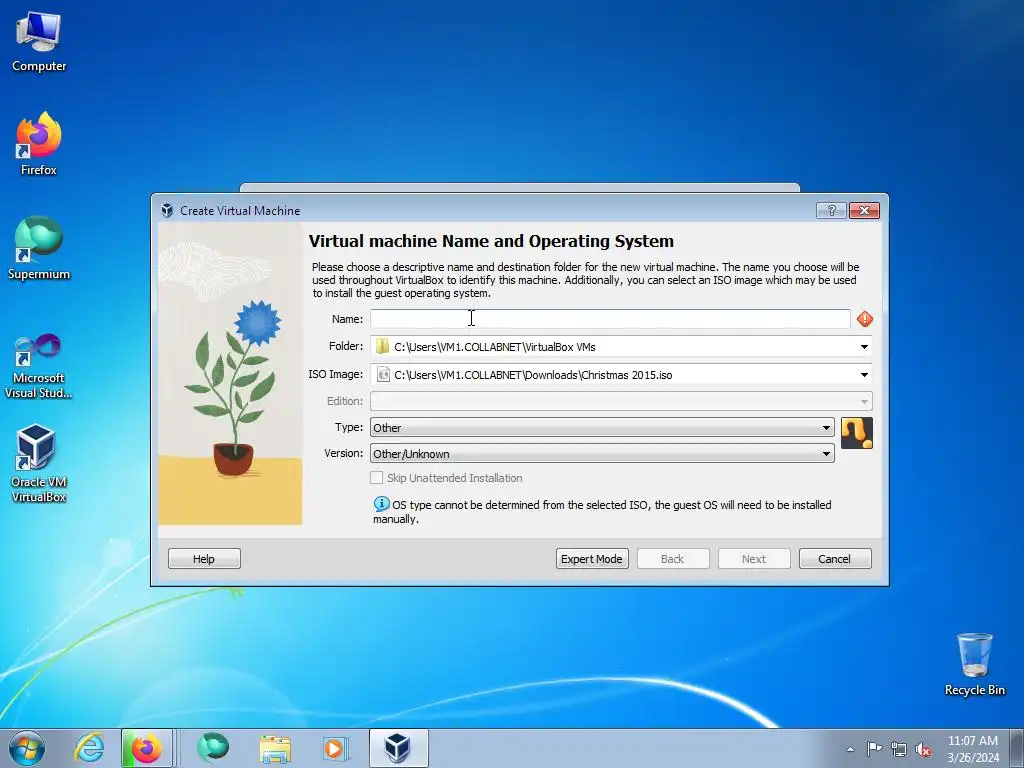This screenshot has width=1024, height=768.
Task: Click the Back button
Action: pos(673,559)
